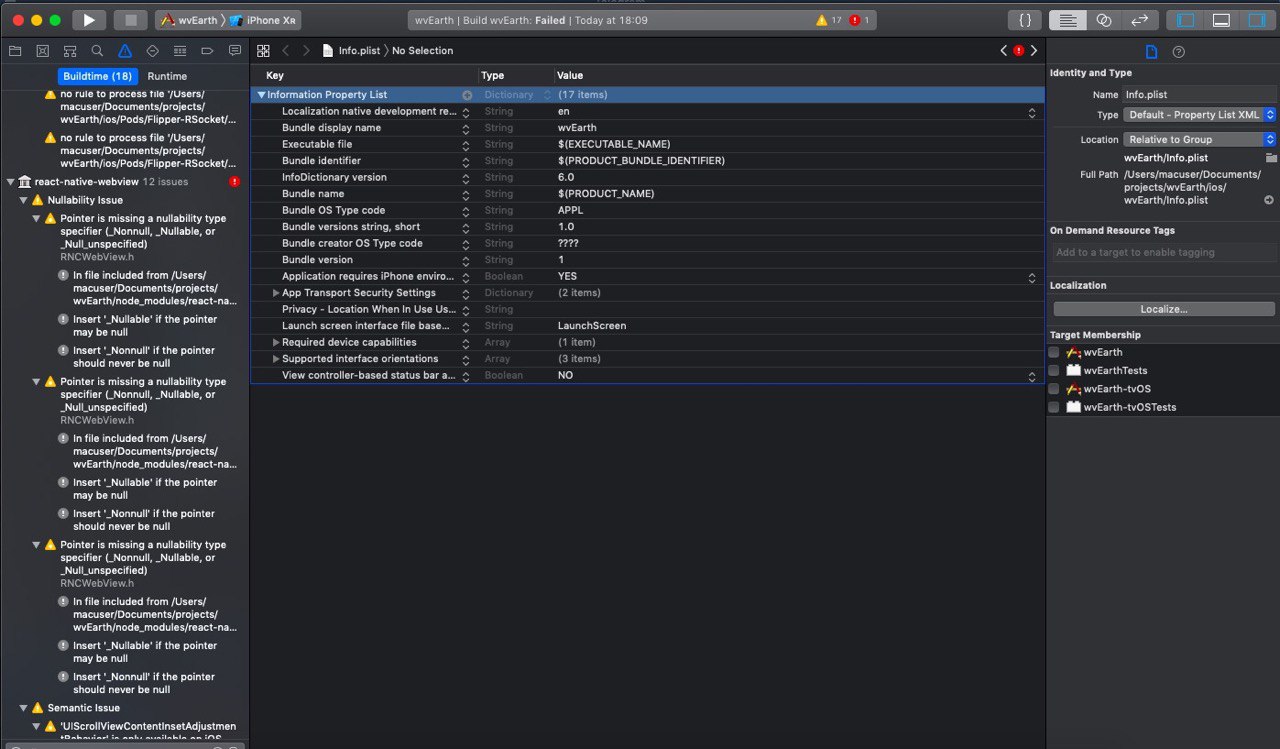Click Info.plist in the jump bar

(x=352, y=50)
